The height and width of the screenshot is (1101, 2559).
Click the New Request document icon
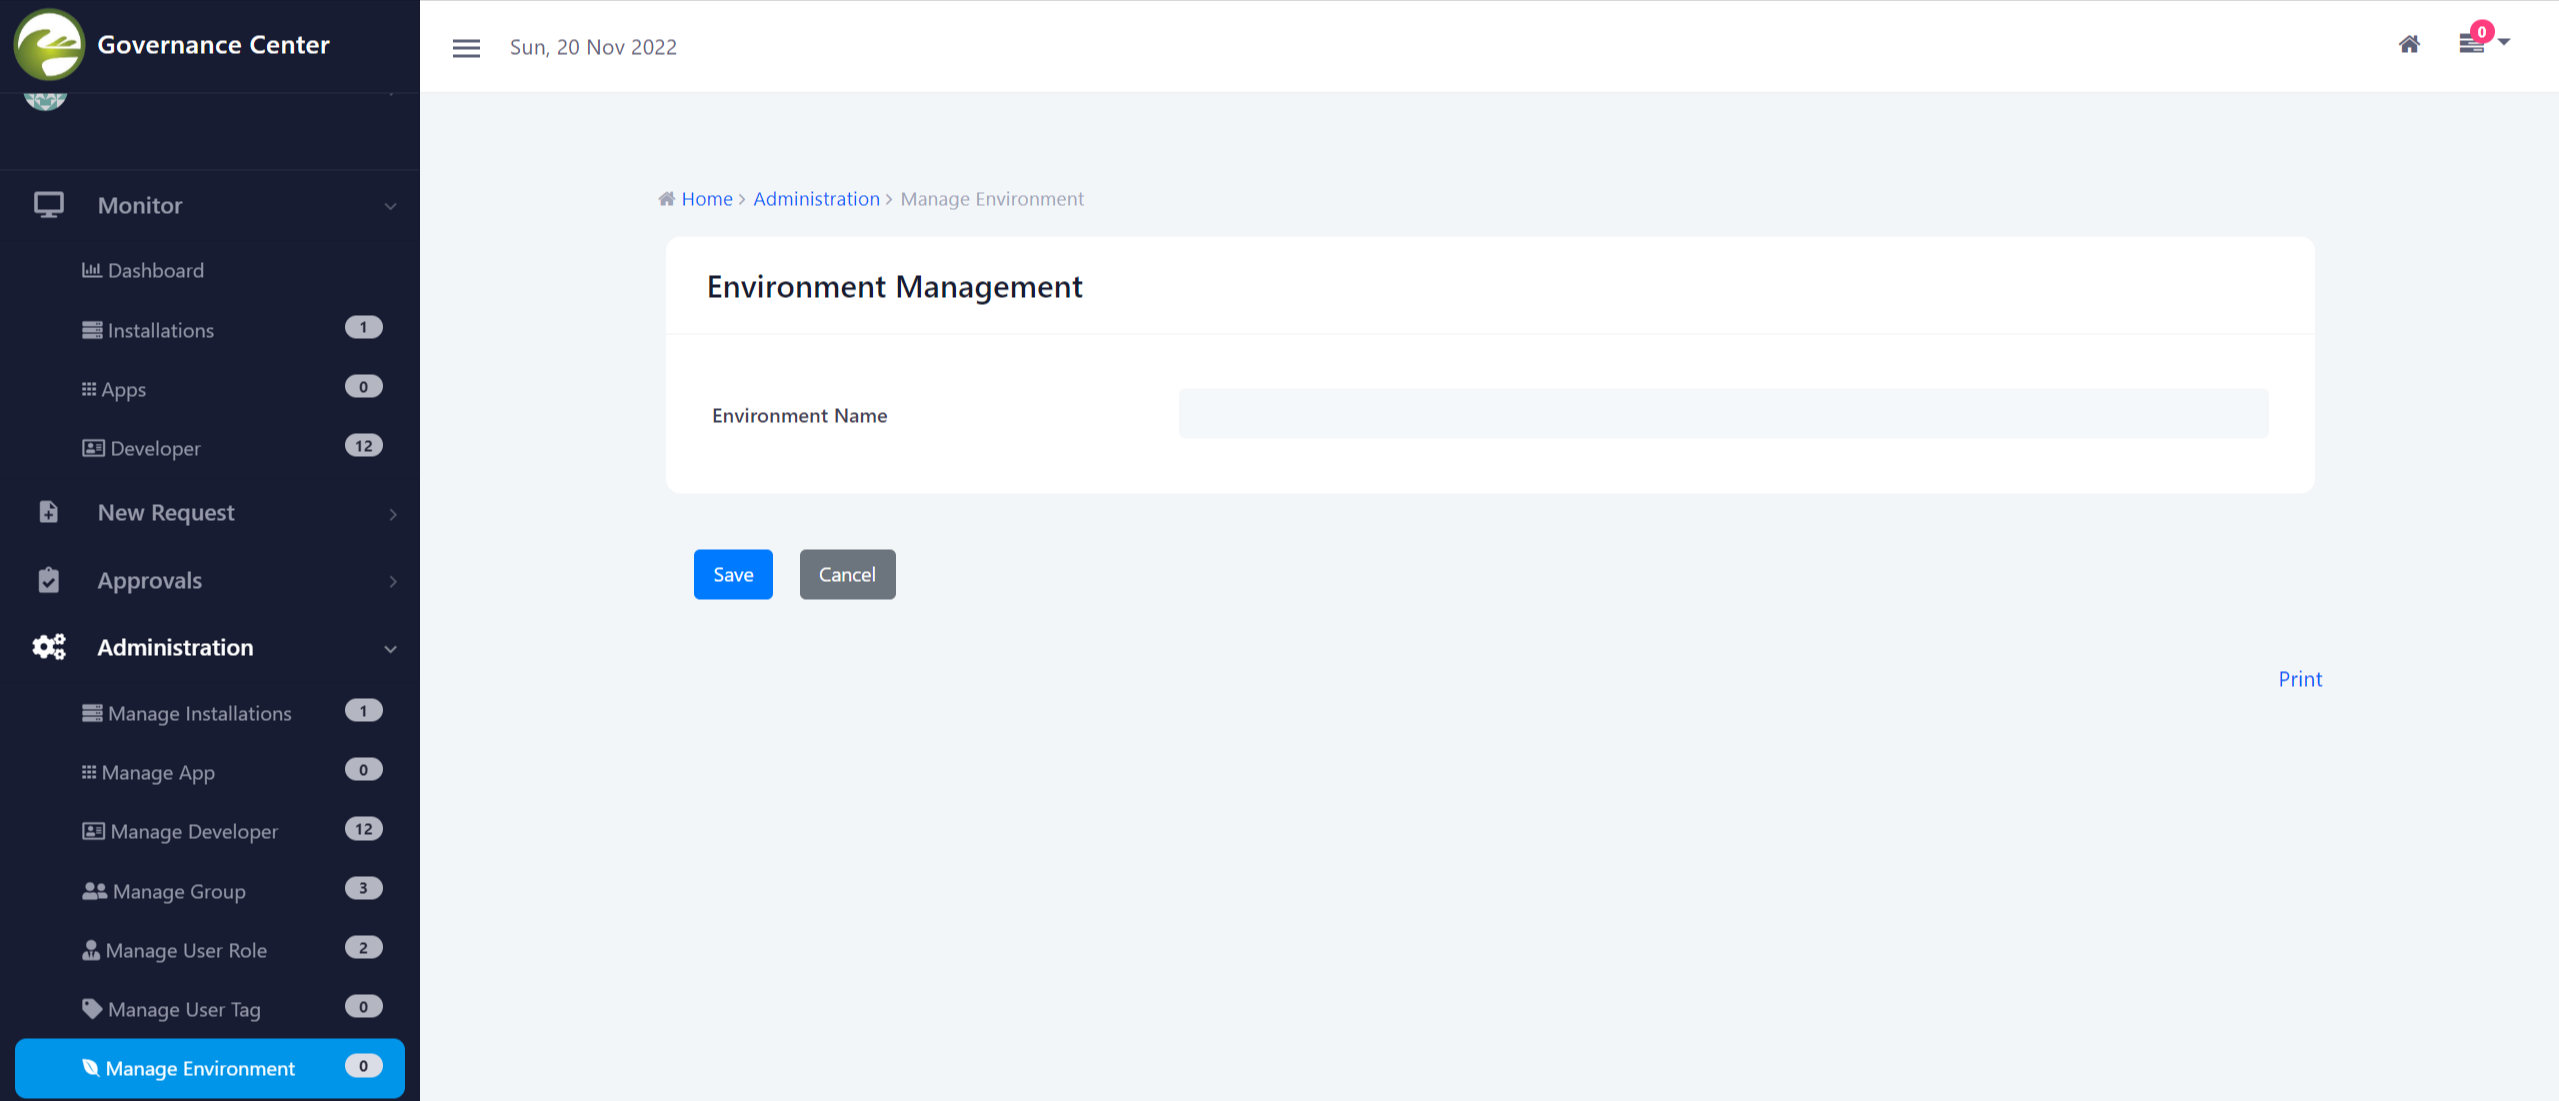click(x=48, y=512)
